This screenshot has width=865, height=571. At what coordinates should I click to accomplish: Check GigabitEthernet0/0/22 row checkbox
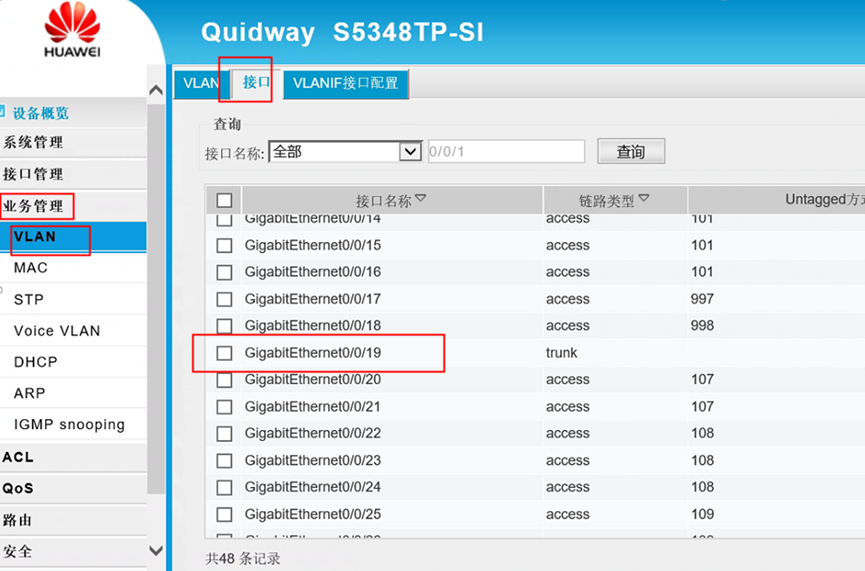224,434
